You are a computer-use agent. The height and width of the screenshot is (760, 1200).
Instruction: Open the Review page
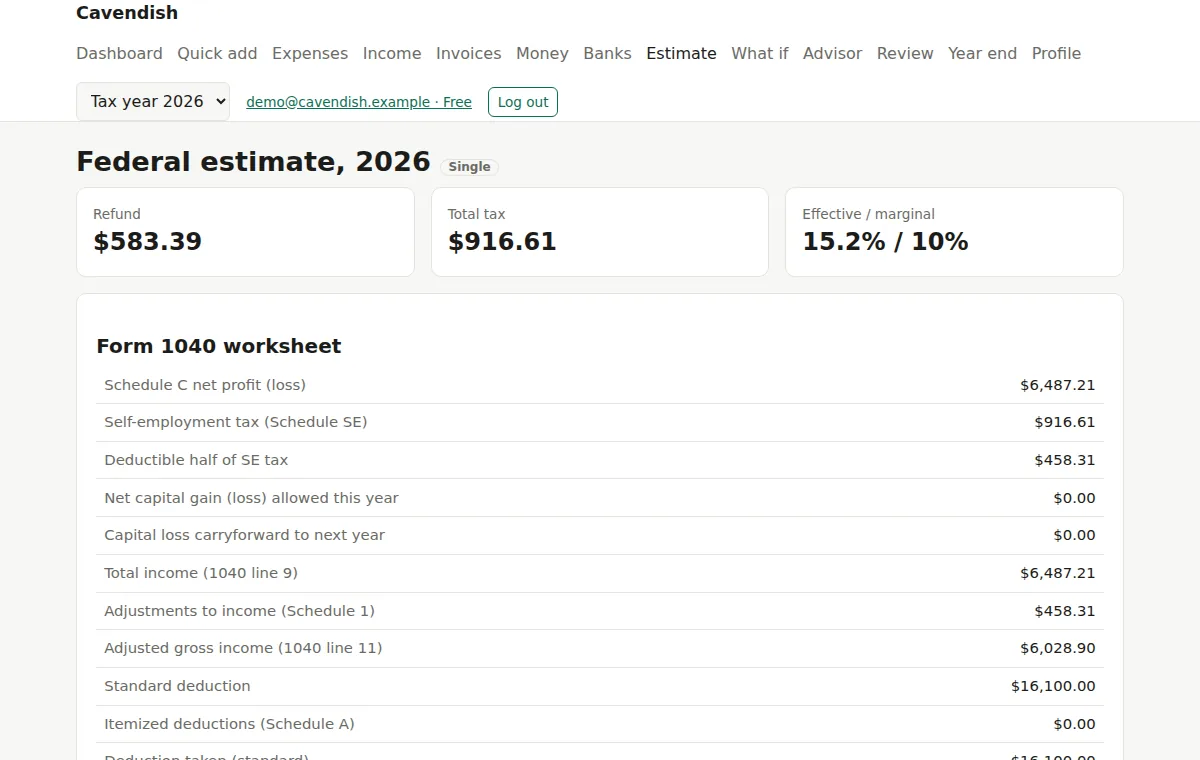905,53
